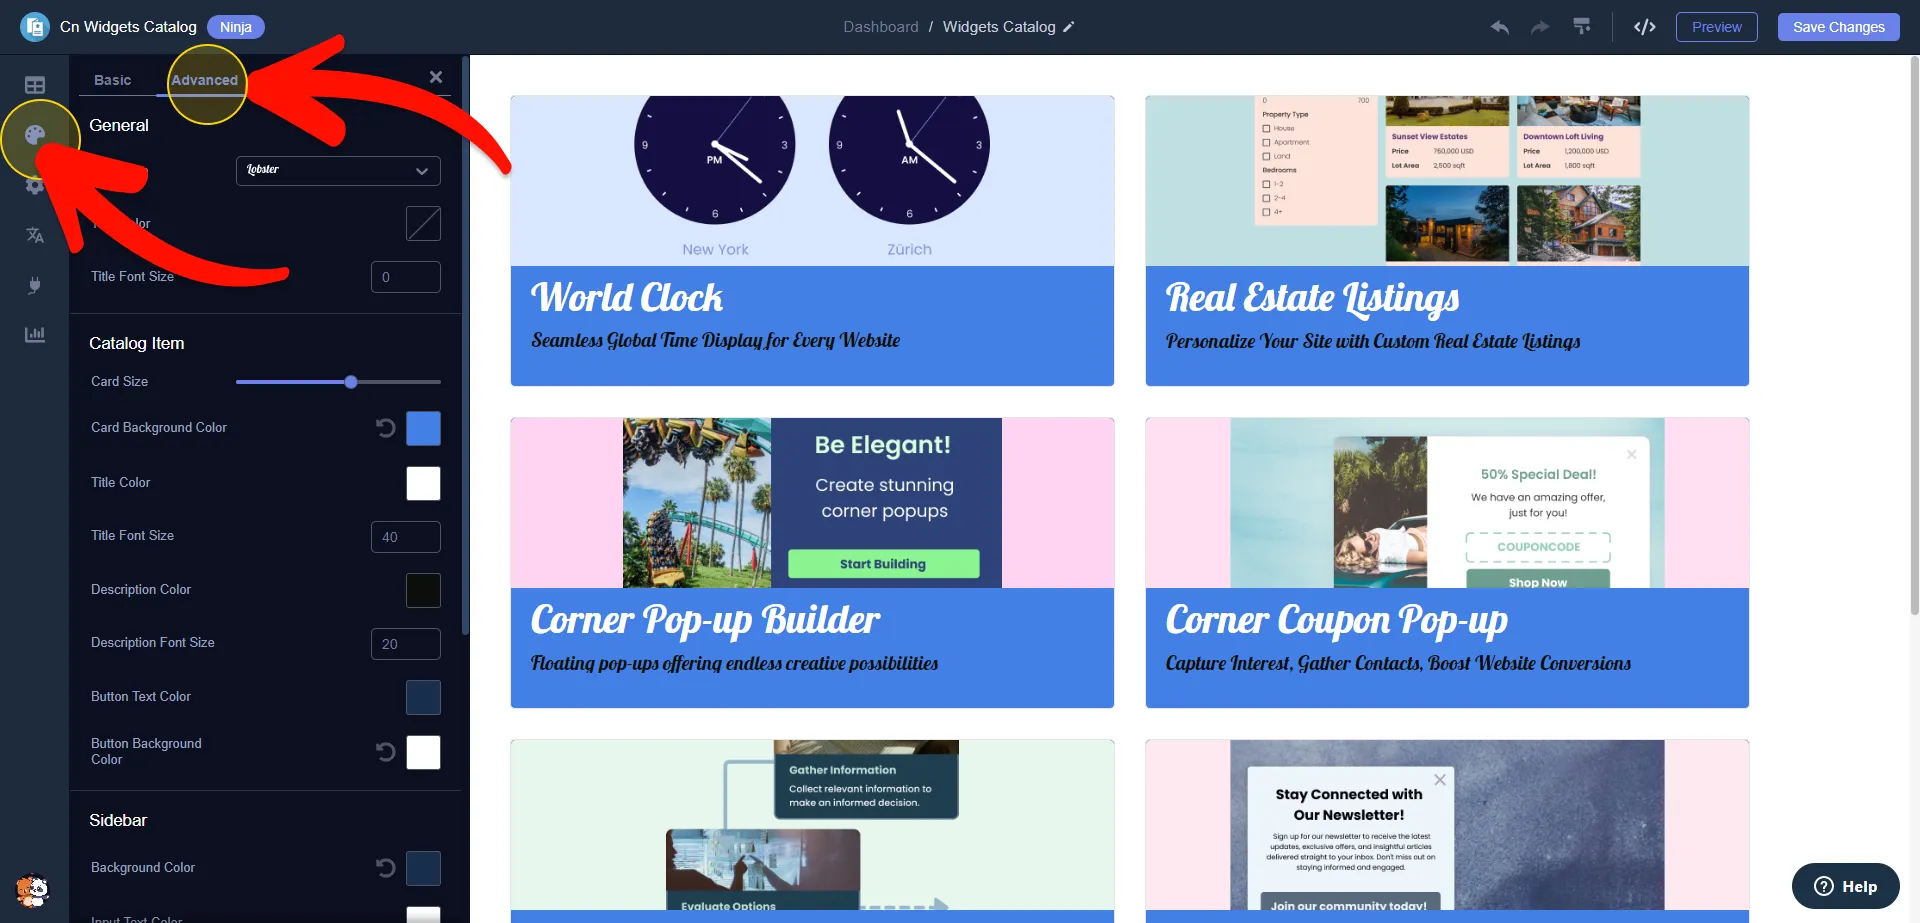The image size is (1920, 923).
Task: Click General Title Font Size field
Action: (406, 277)
